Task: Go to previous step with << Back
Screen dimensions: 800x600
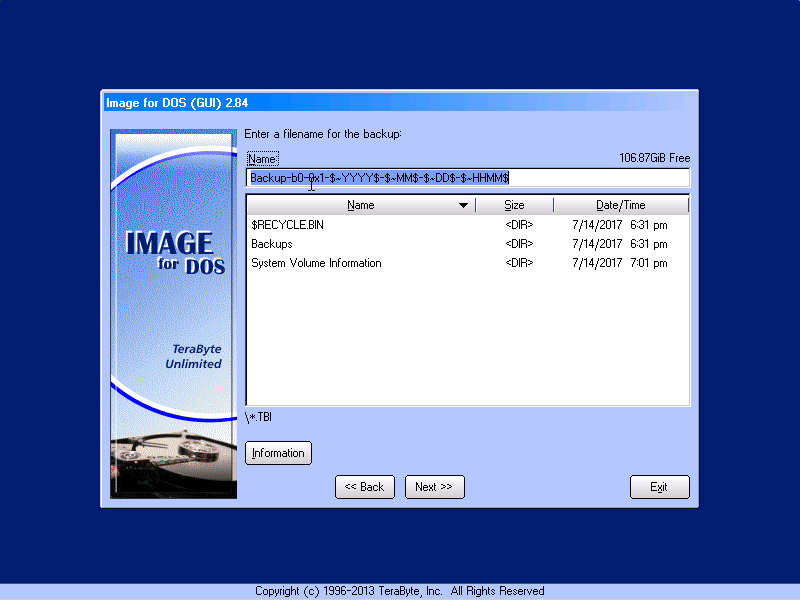Action: click(364, 487)
